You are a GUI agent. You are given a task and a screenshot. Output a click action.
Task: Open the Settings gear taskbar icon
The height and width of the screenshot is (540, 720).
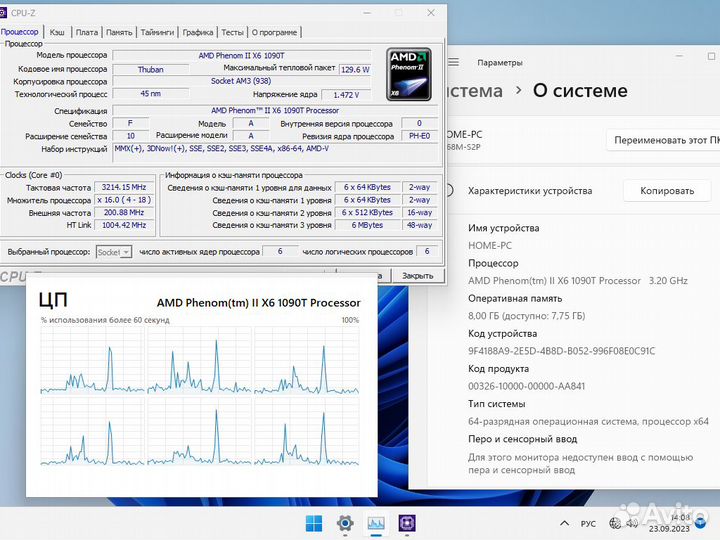point(345,523)
